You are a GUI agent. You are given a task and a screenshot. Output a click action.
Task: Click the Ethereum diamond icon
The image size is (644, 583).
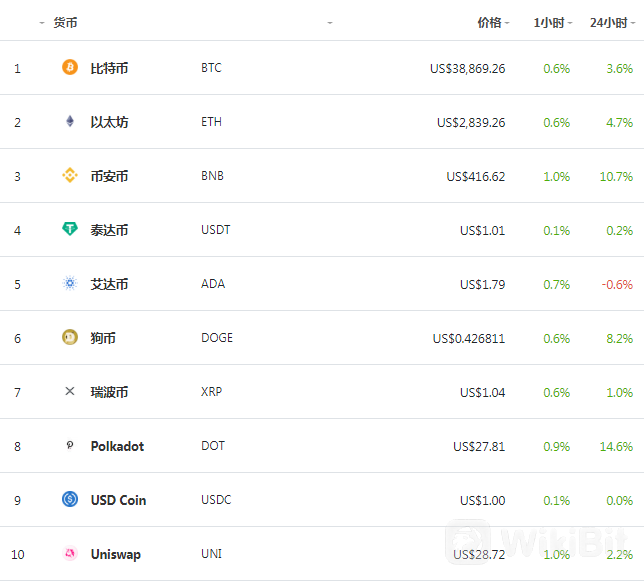(70, 122)
